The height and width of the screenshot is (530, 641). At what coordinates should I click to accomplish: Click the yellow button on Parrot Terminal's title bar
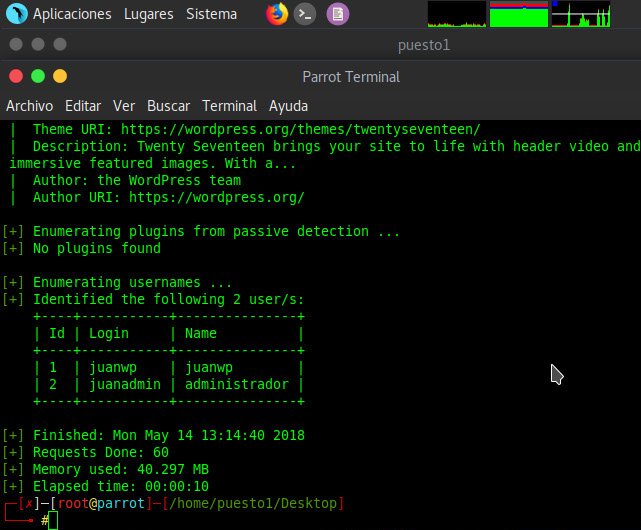tap(60, 76)
